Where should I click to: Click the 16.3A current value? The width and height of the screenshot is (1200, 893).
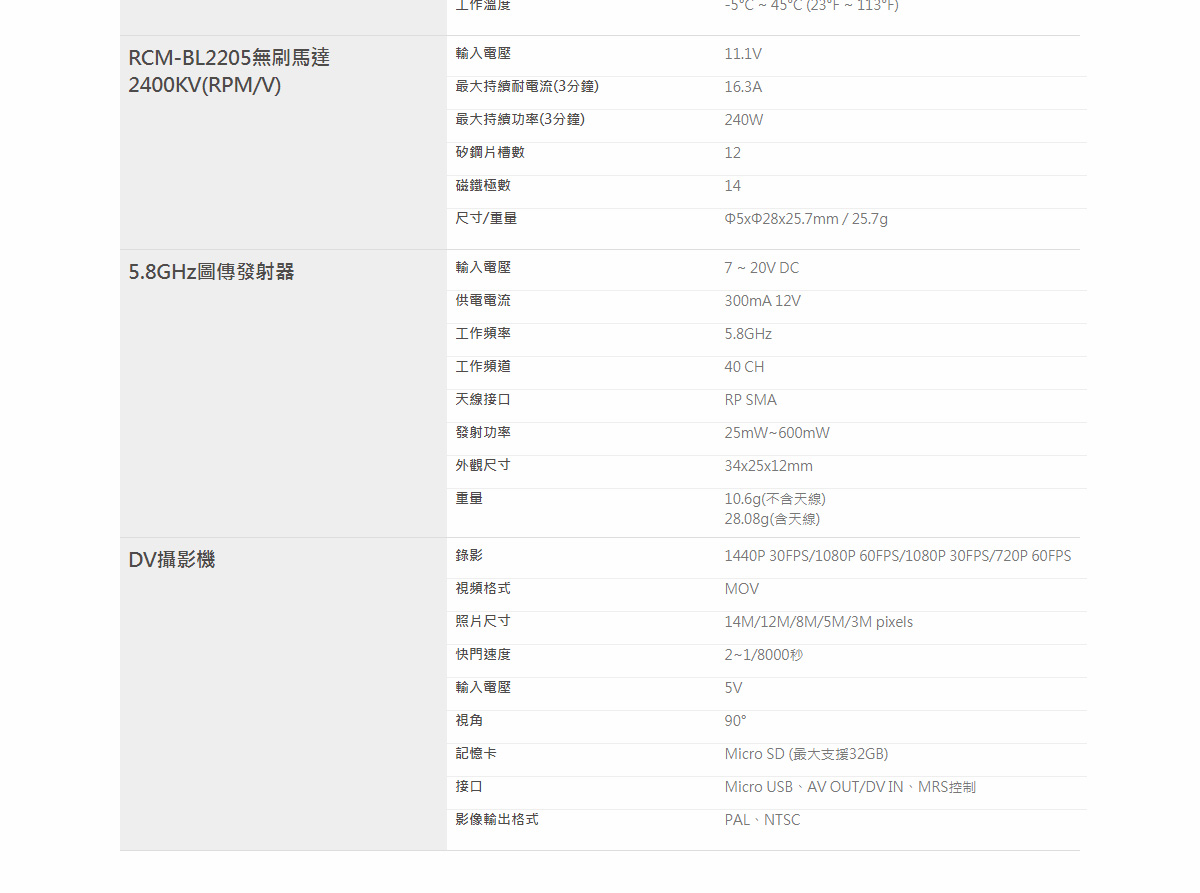pos(743,87)
